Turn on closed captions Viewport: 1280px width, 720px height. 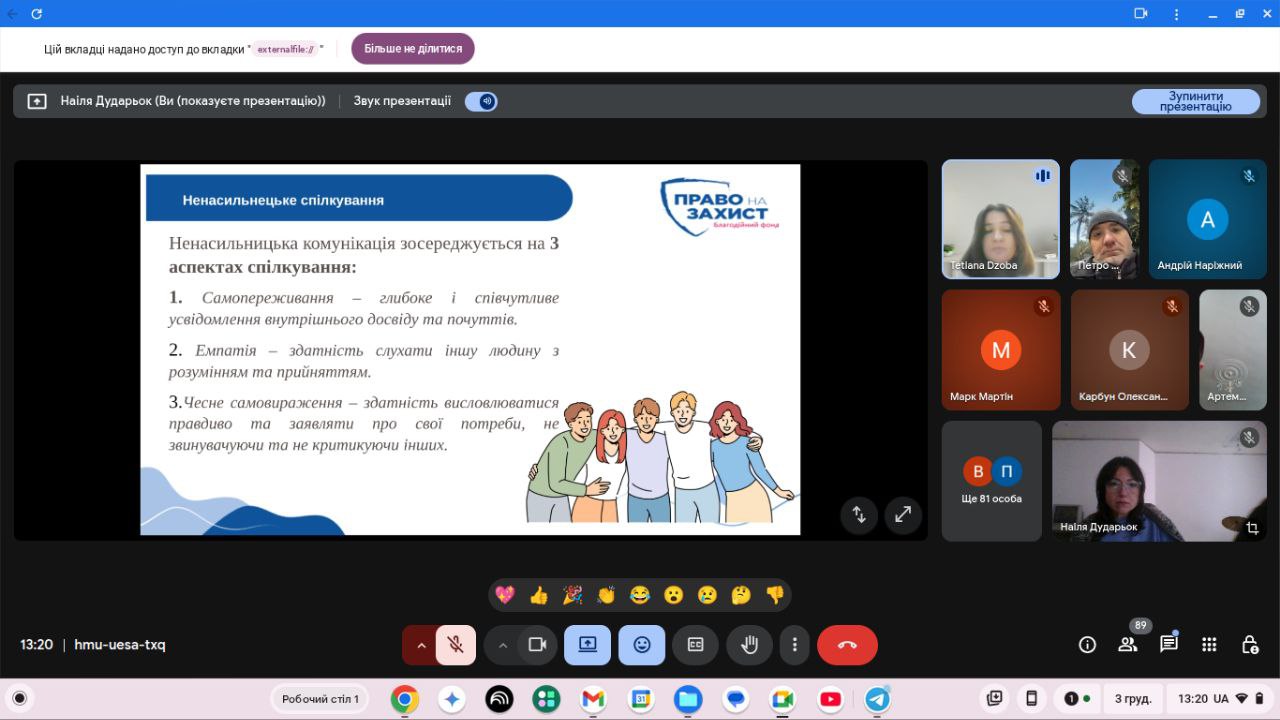[695, 645]
